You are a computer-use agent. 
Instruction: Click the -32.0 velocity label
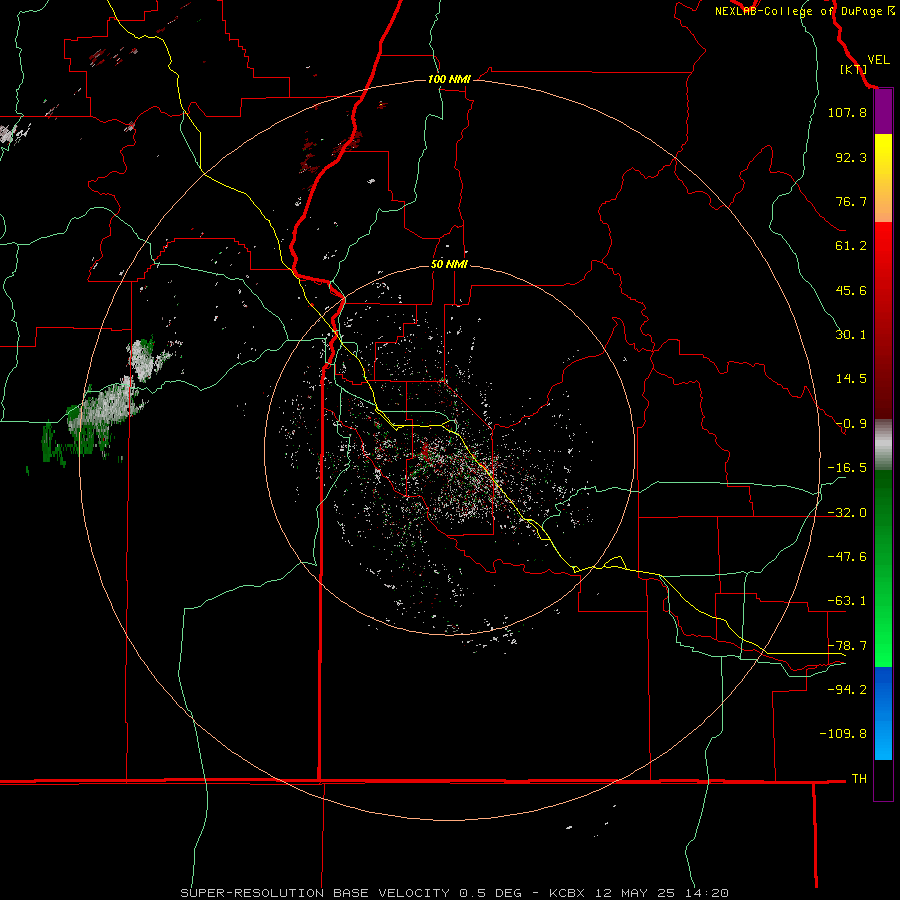847,513
